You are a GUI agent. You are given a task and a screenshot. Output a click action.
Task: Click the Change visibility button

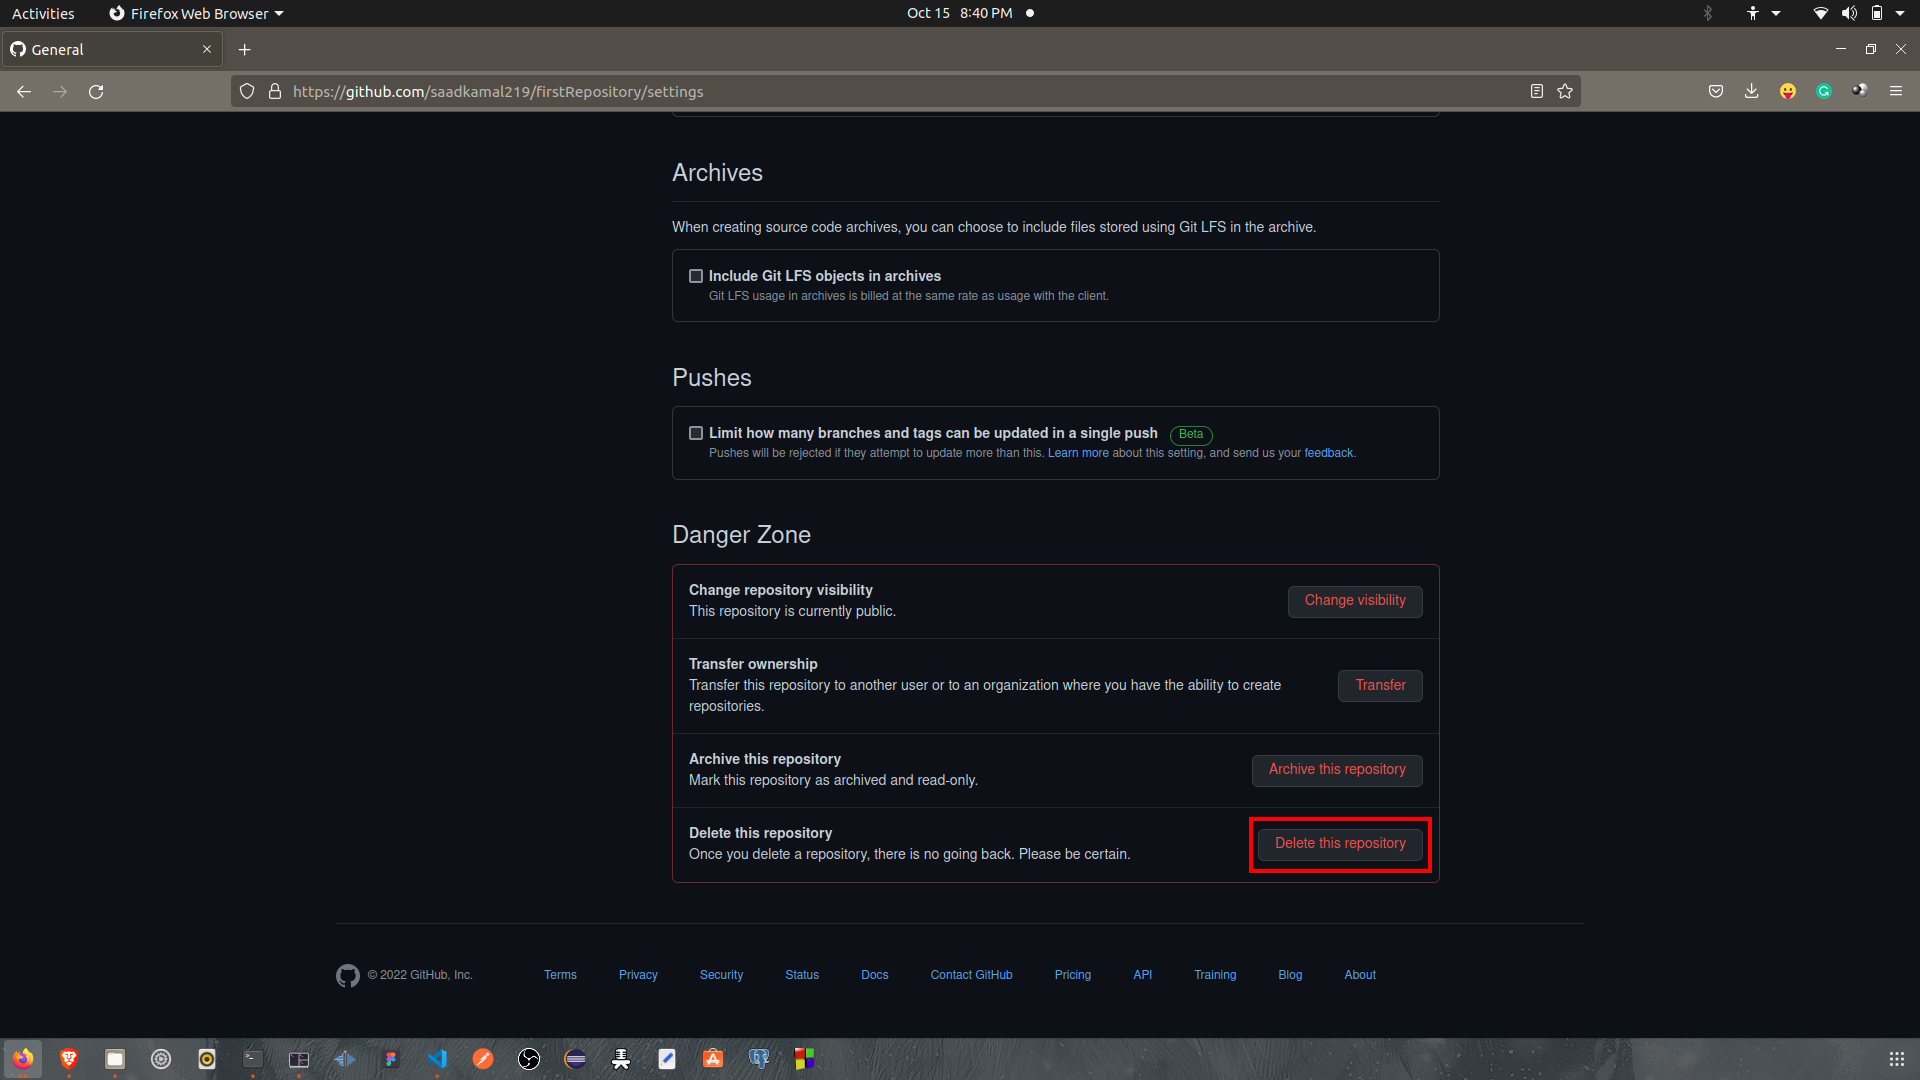1354,601
